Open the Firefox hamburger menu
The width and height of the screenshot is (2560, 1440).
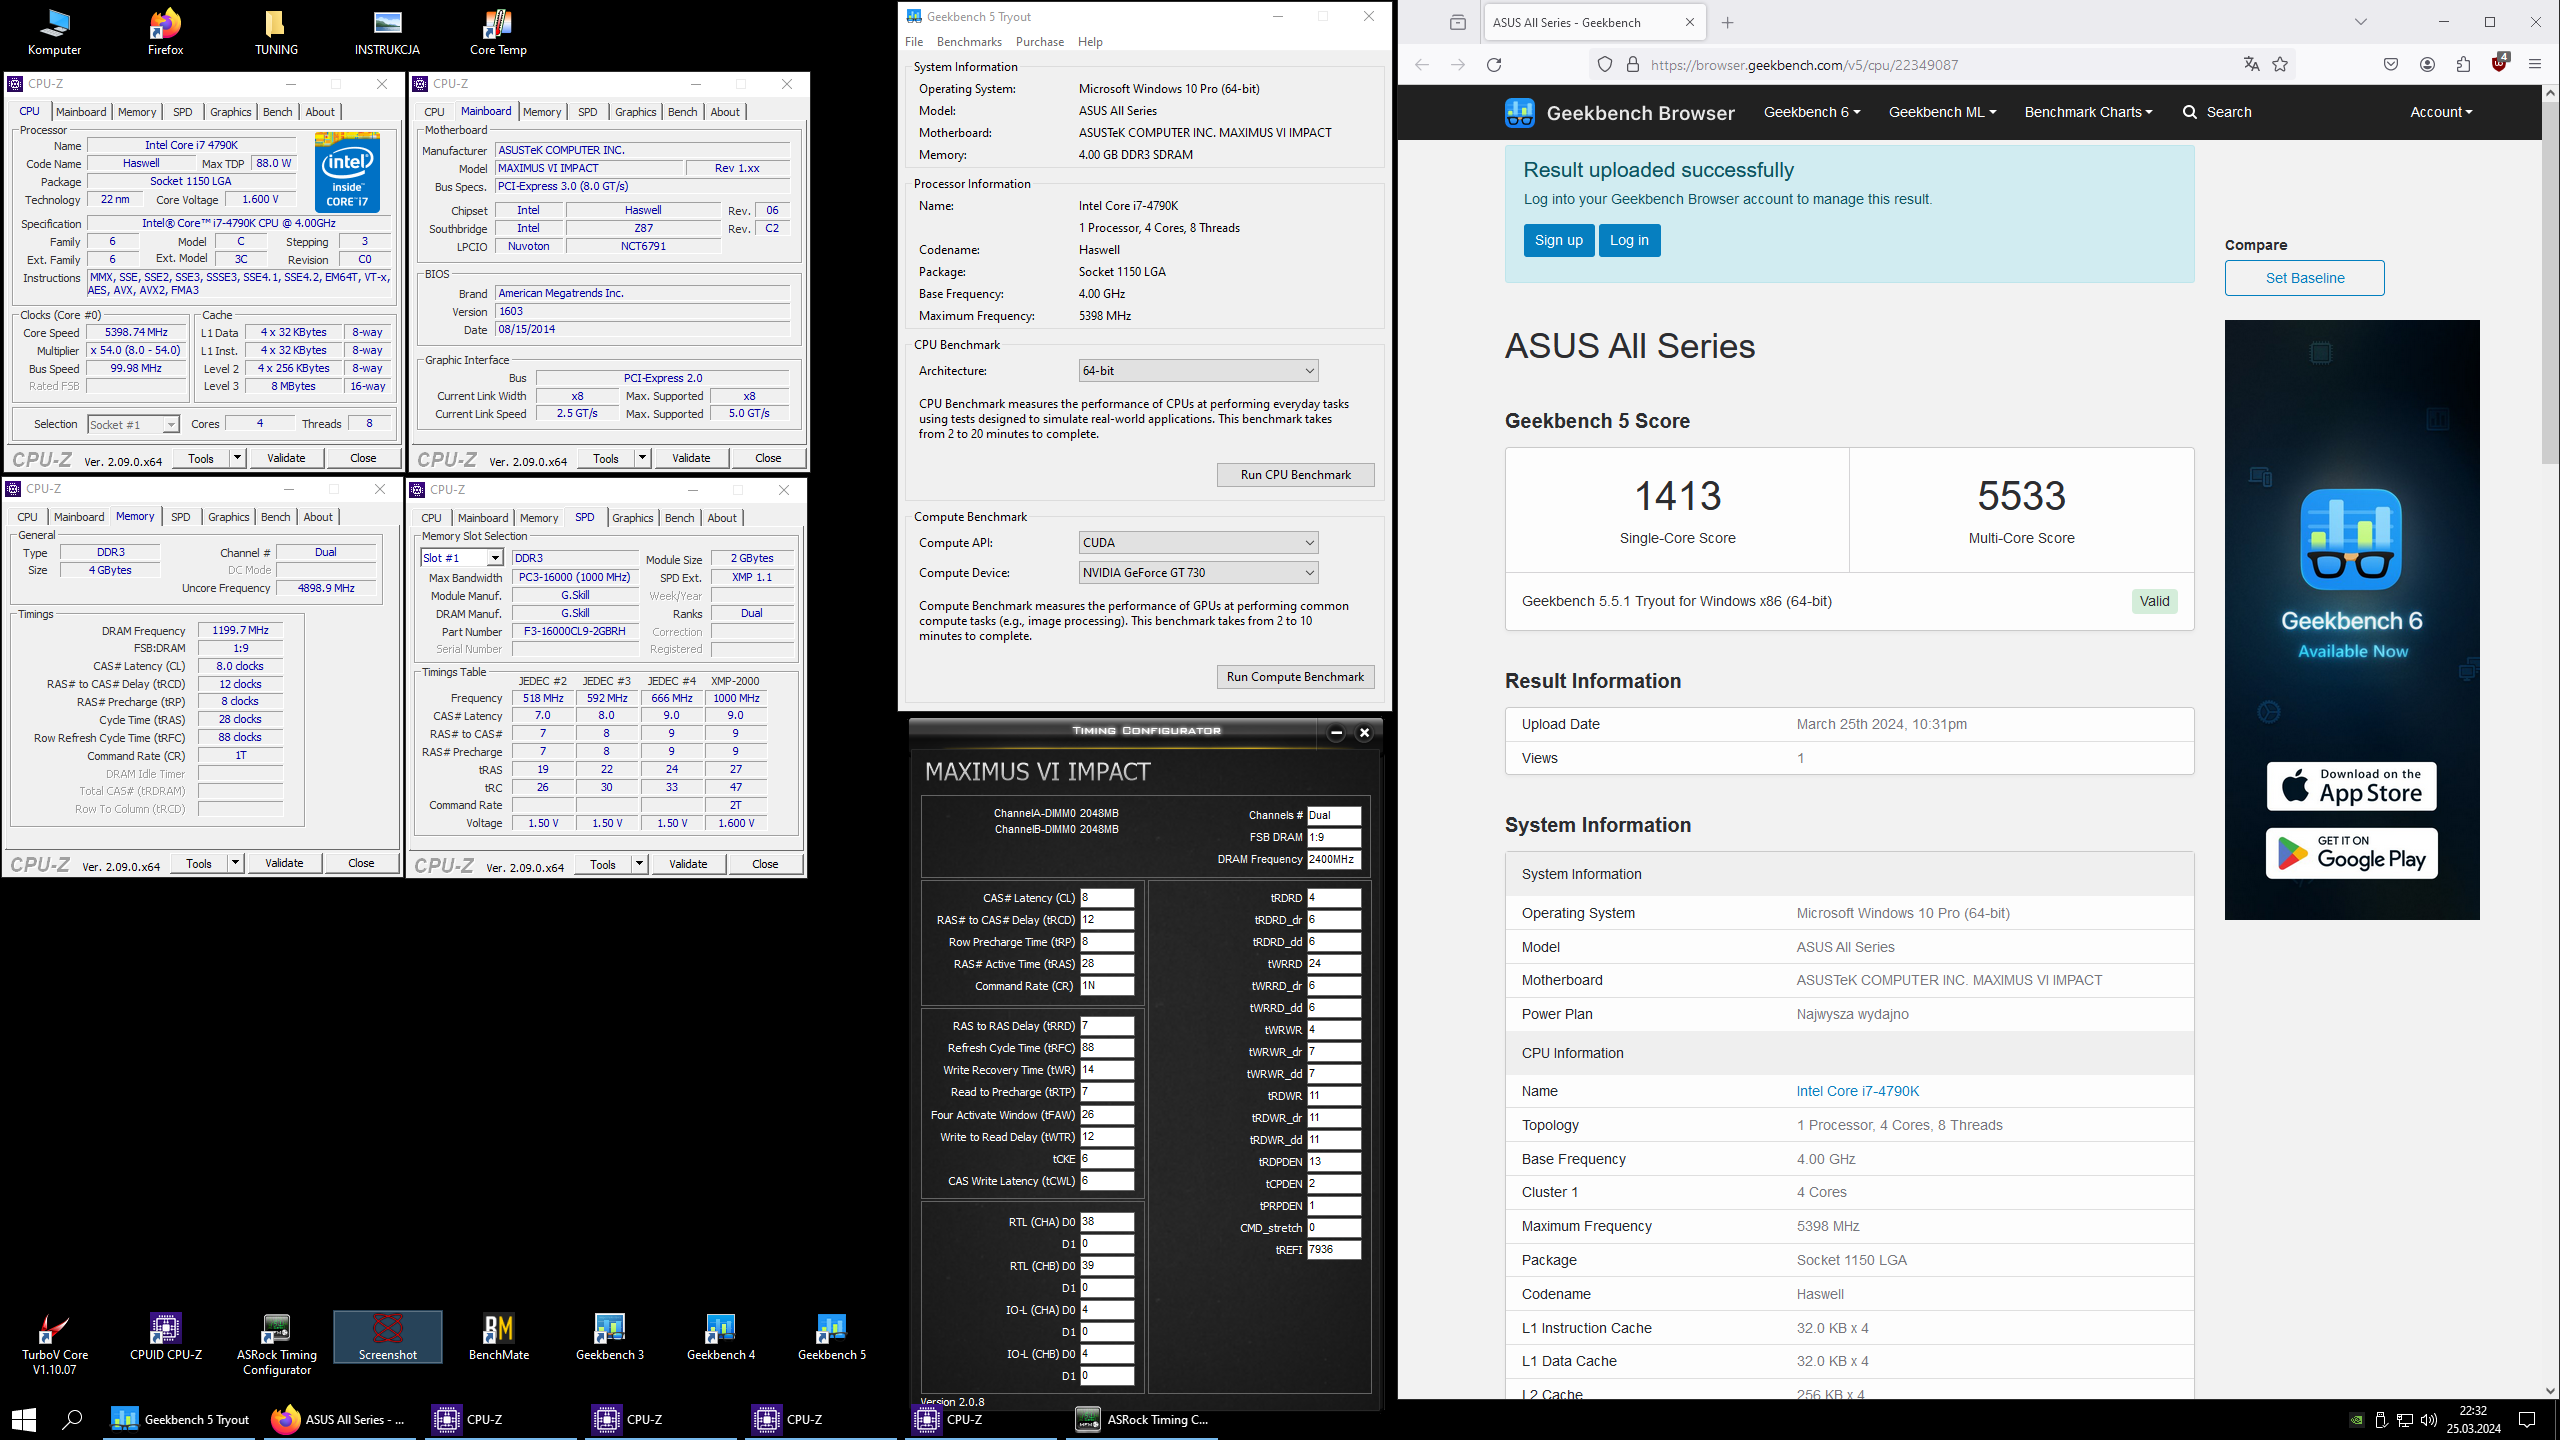(x=2534, y=65)
